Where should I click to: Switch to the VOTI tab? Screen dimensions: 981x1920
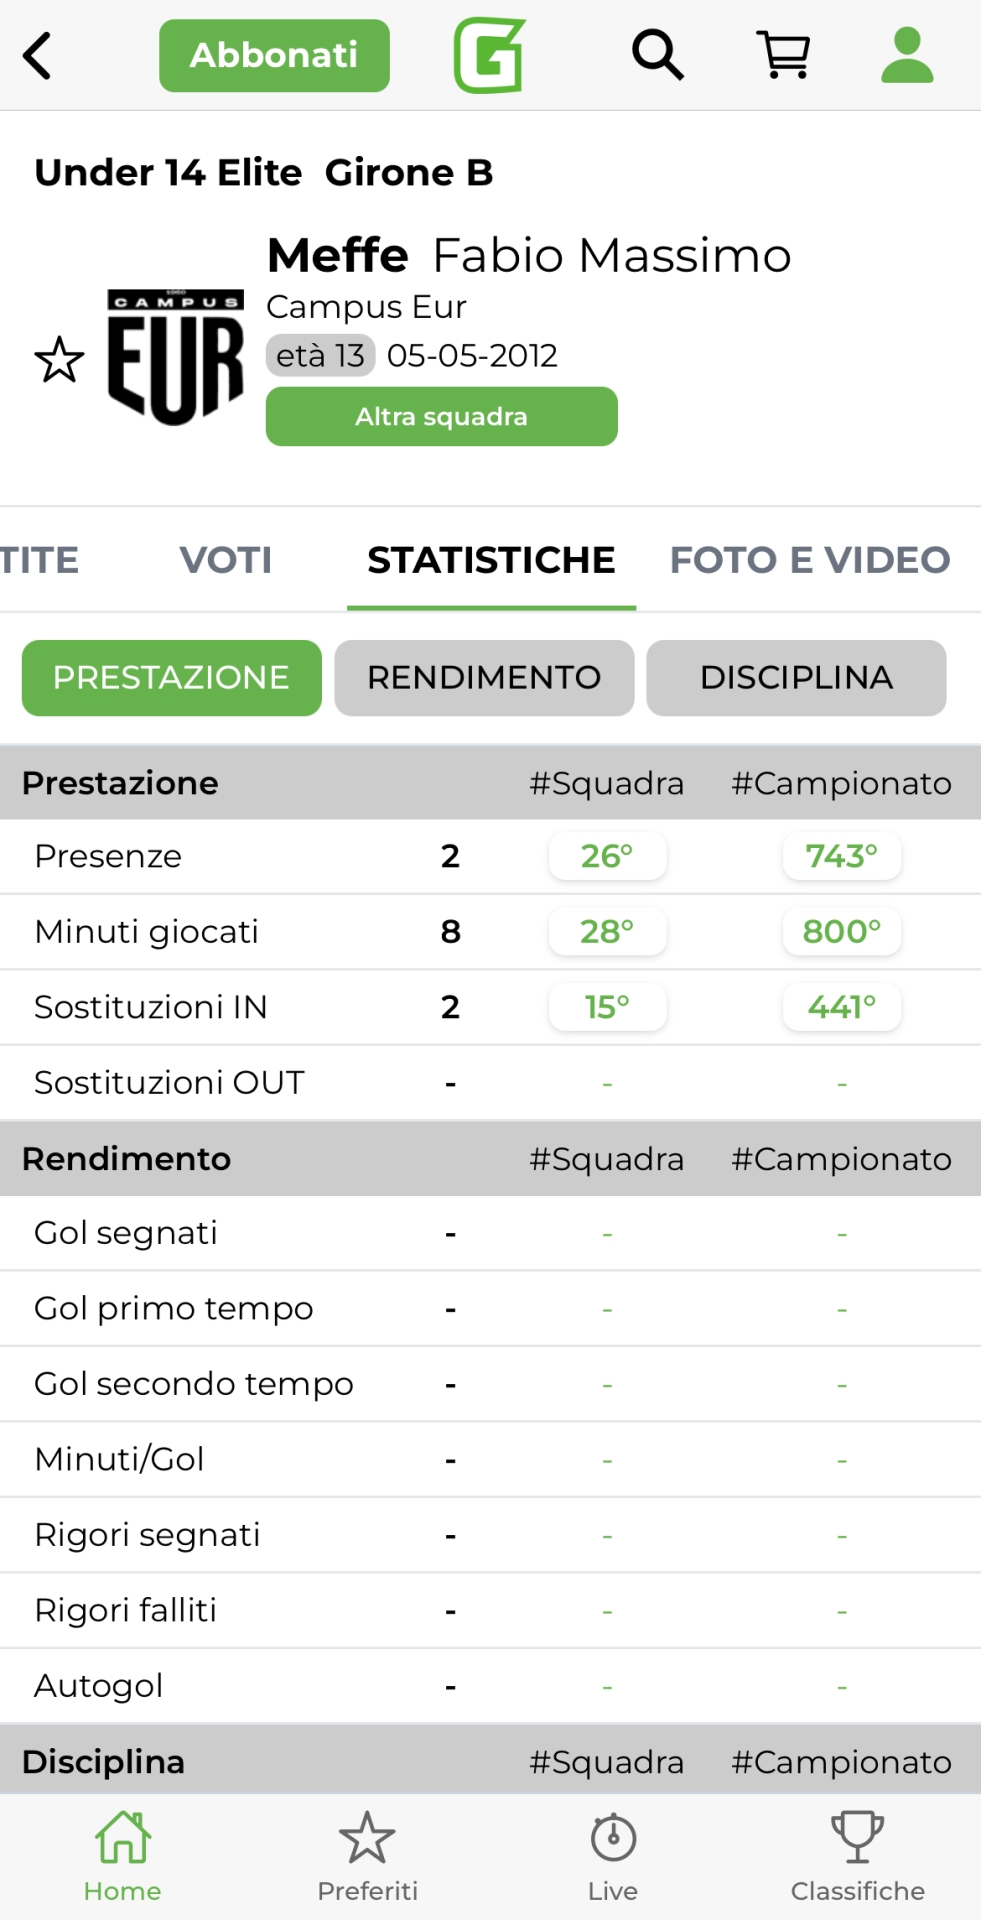(226, 560)
